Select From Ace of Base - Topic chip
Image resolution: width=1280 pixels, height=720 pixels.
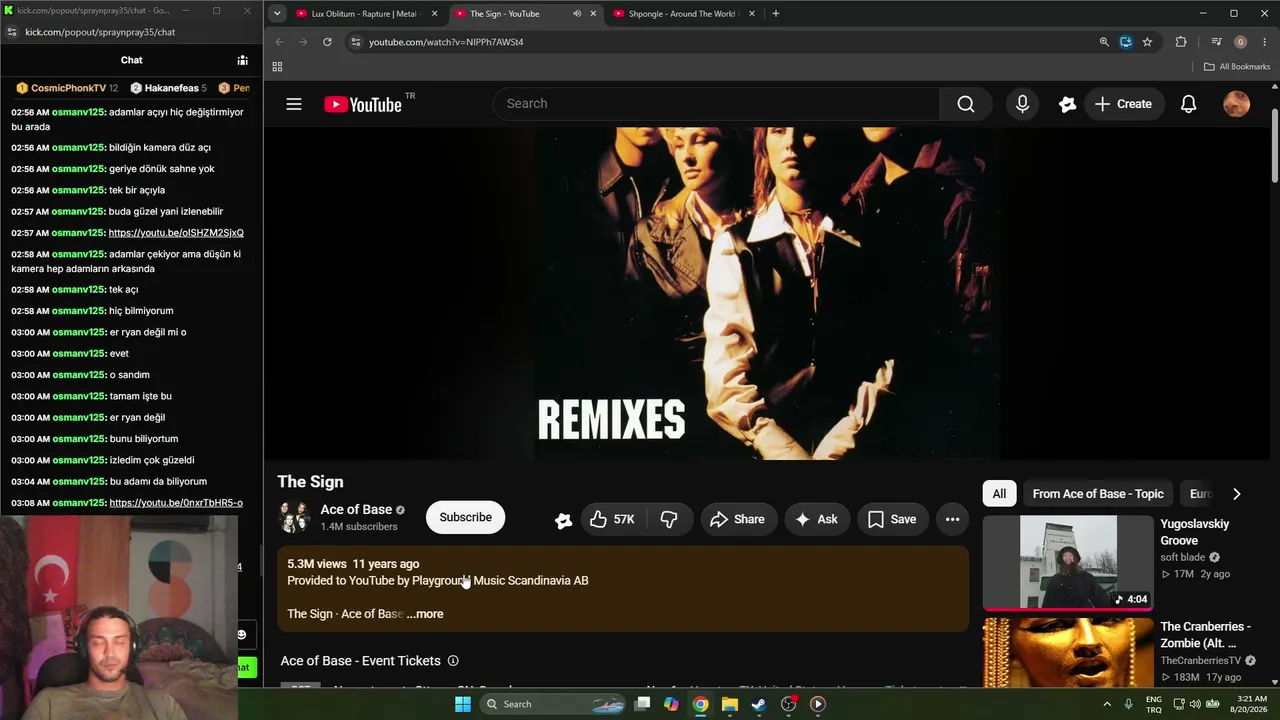coord(1098,494)
